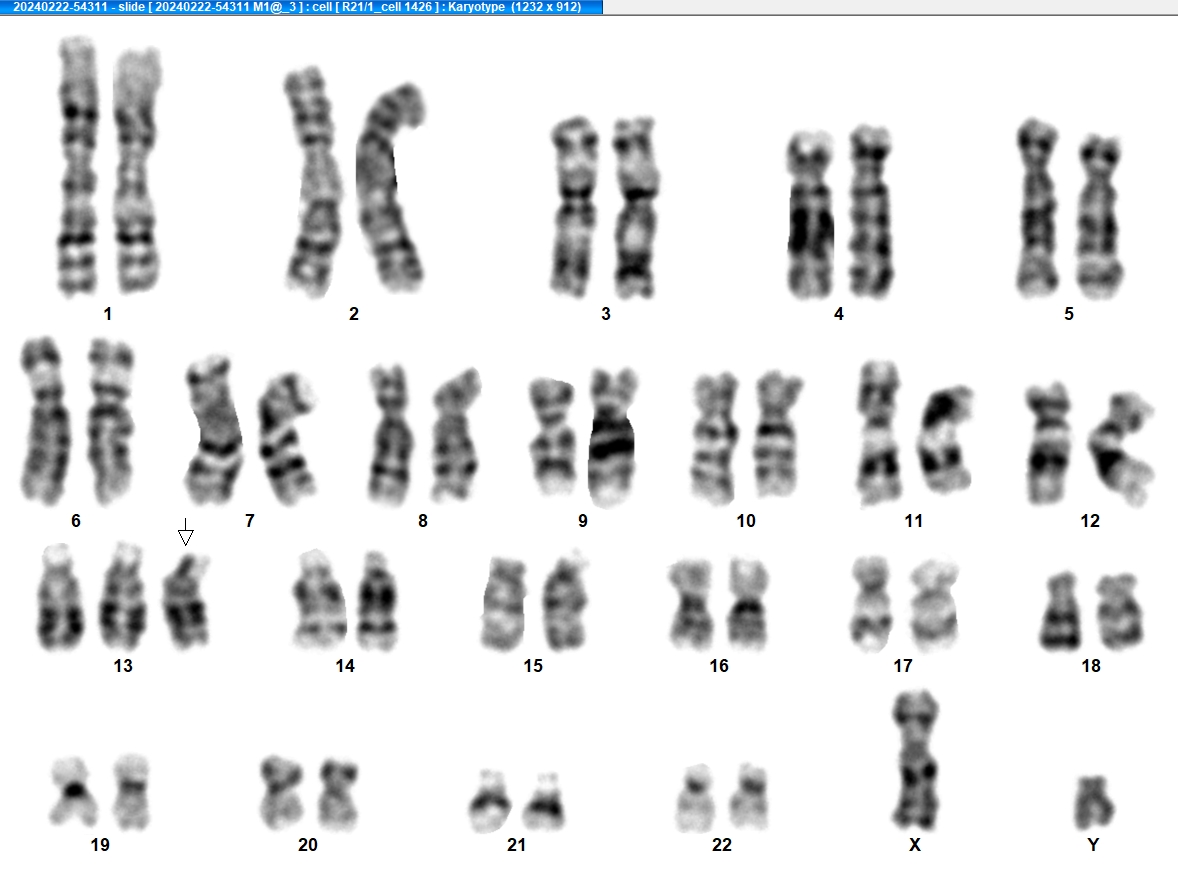Click the Karyotype window title bar
This screenshot has height=896, width=1178.
click(x=301, y=7)
